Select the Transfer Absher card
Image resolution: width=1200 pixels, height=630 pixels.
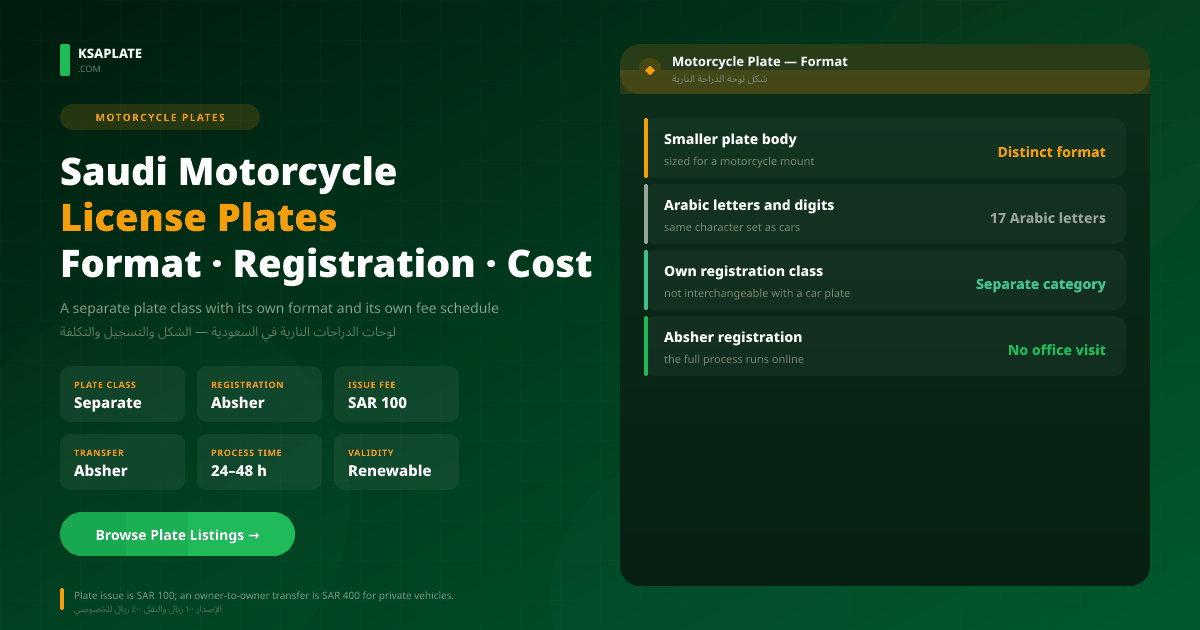tap(122, 462)
